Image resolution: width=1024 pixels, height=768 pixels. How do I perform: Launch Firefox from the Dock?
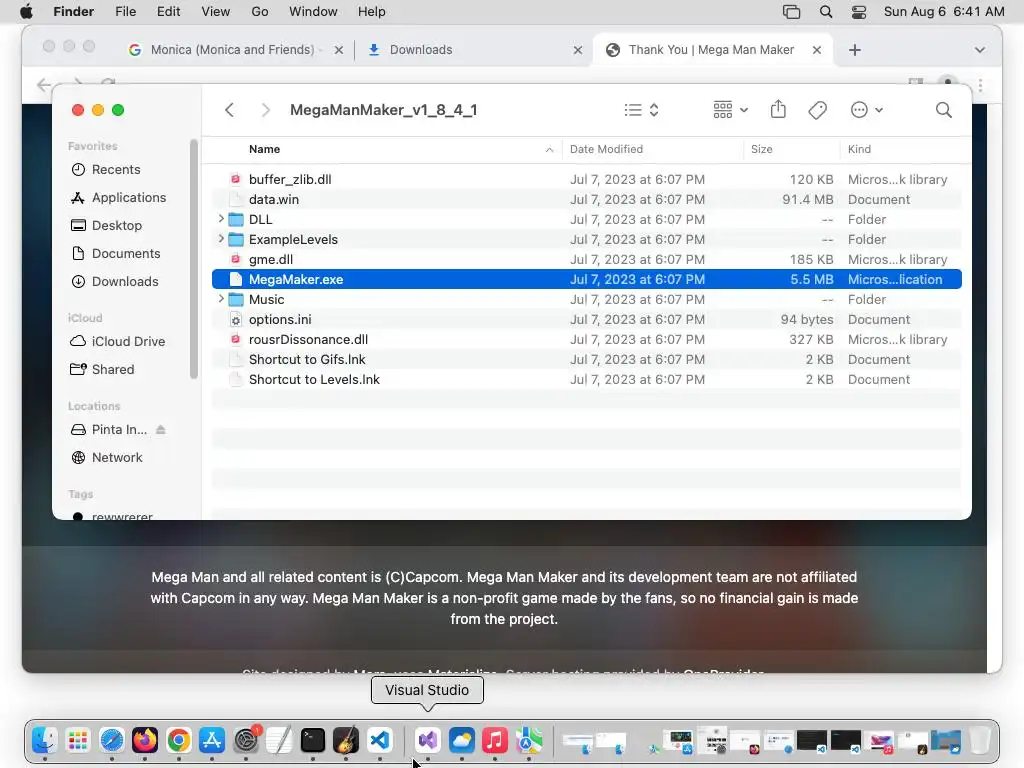(x=145, y=740)
